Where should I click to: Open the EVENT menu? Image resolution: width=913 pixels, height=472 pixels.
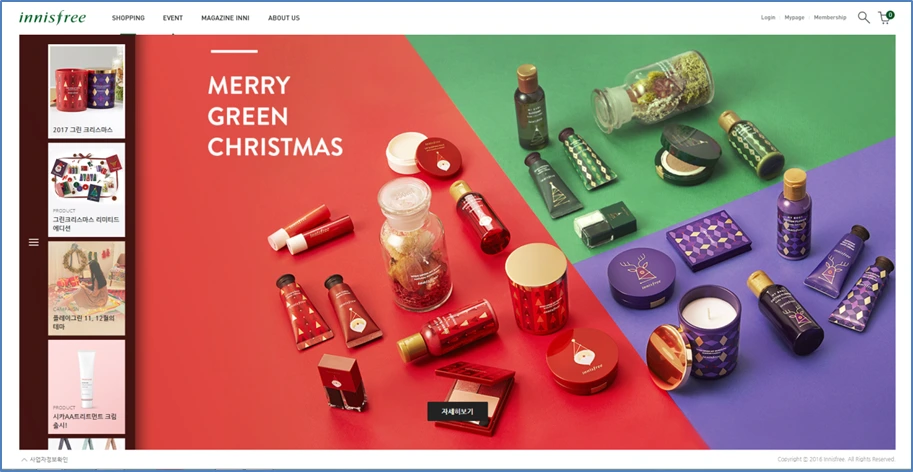click(173, 18)
